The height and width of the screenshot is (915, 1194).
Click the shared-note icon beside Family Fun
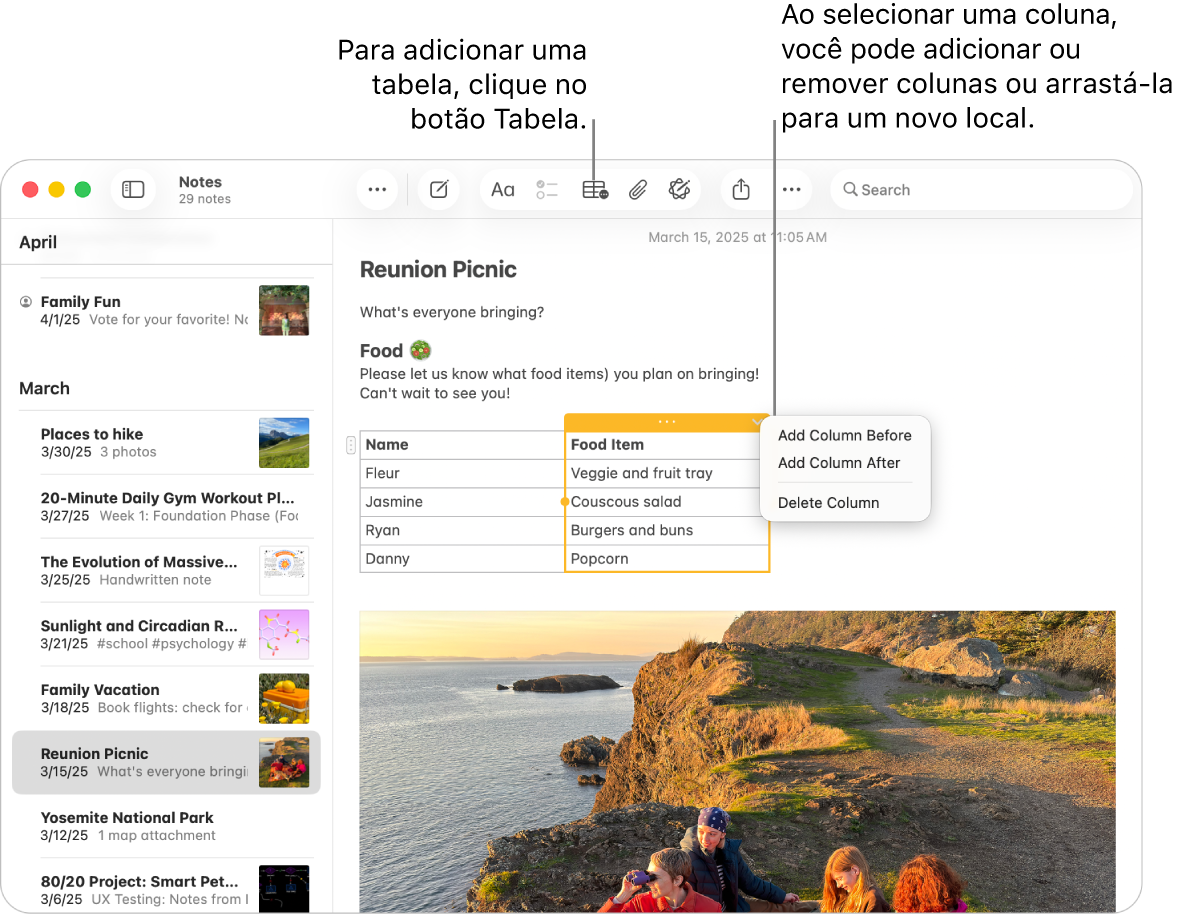pos(26,302)
